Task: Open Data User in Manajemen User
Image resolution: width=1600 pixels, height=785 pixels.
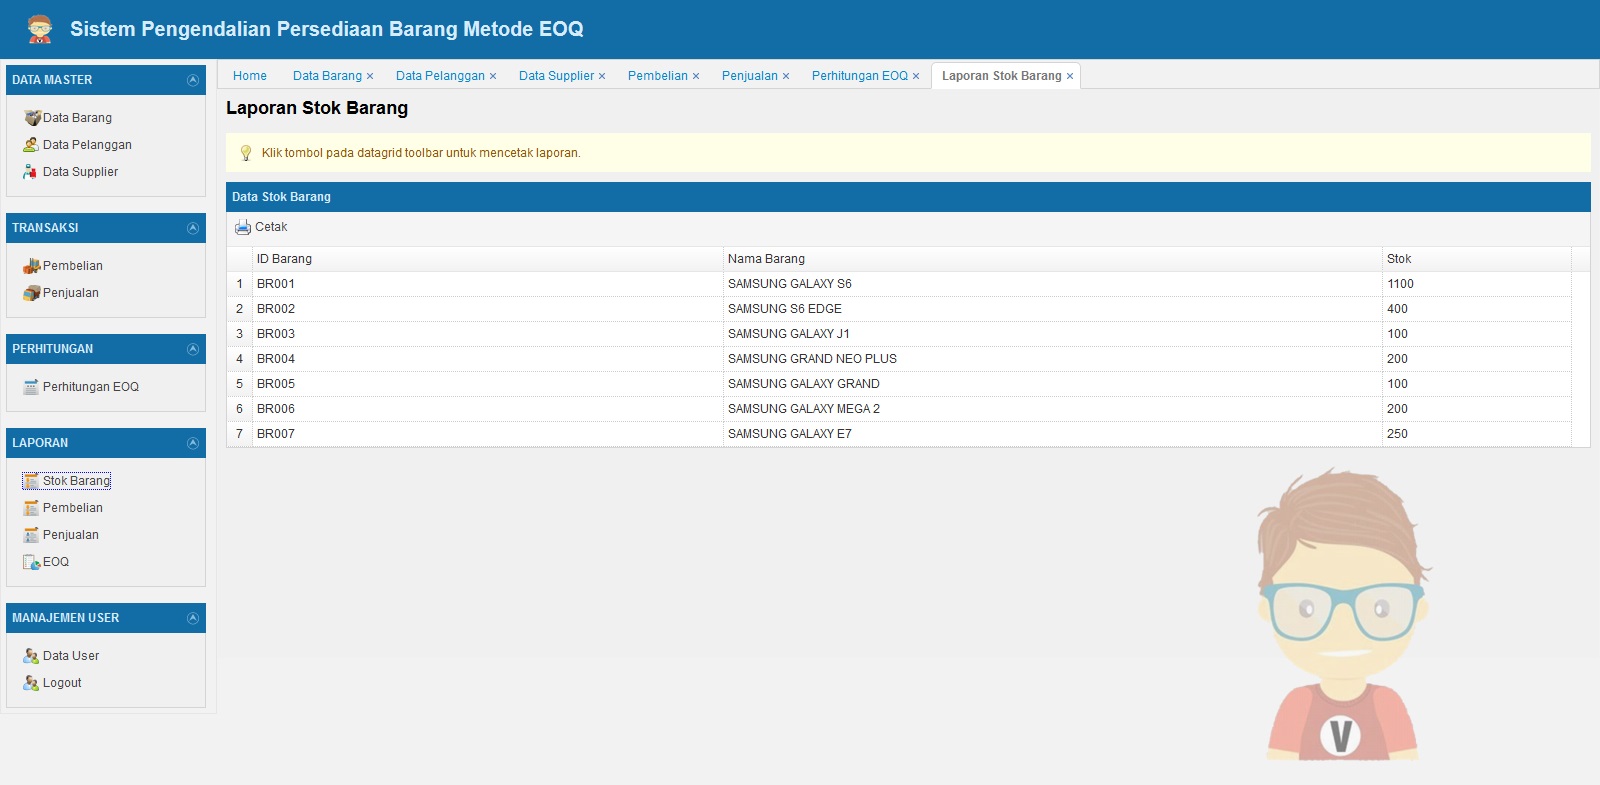Action: tap(71, 656)
